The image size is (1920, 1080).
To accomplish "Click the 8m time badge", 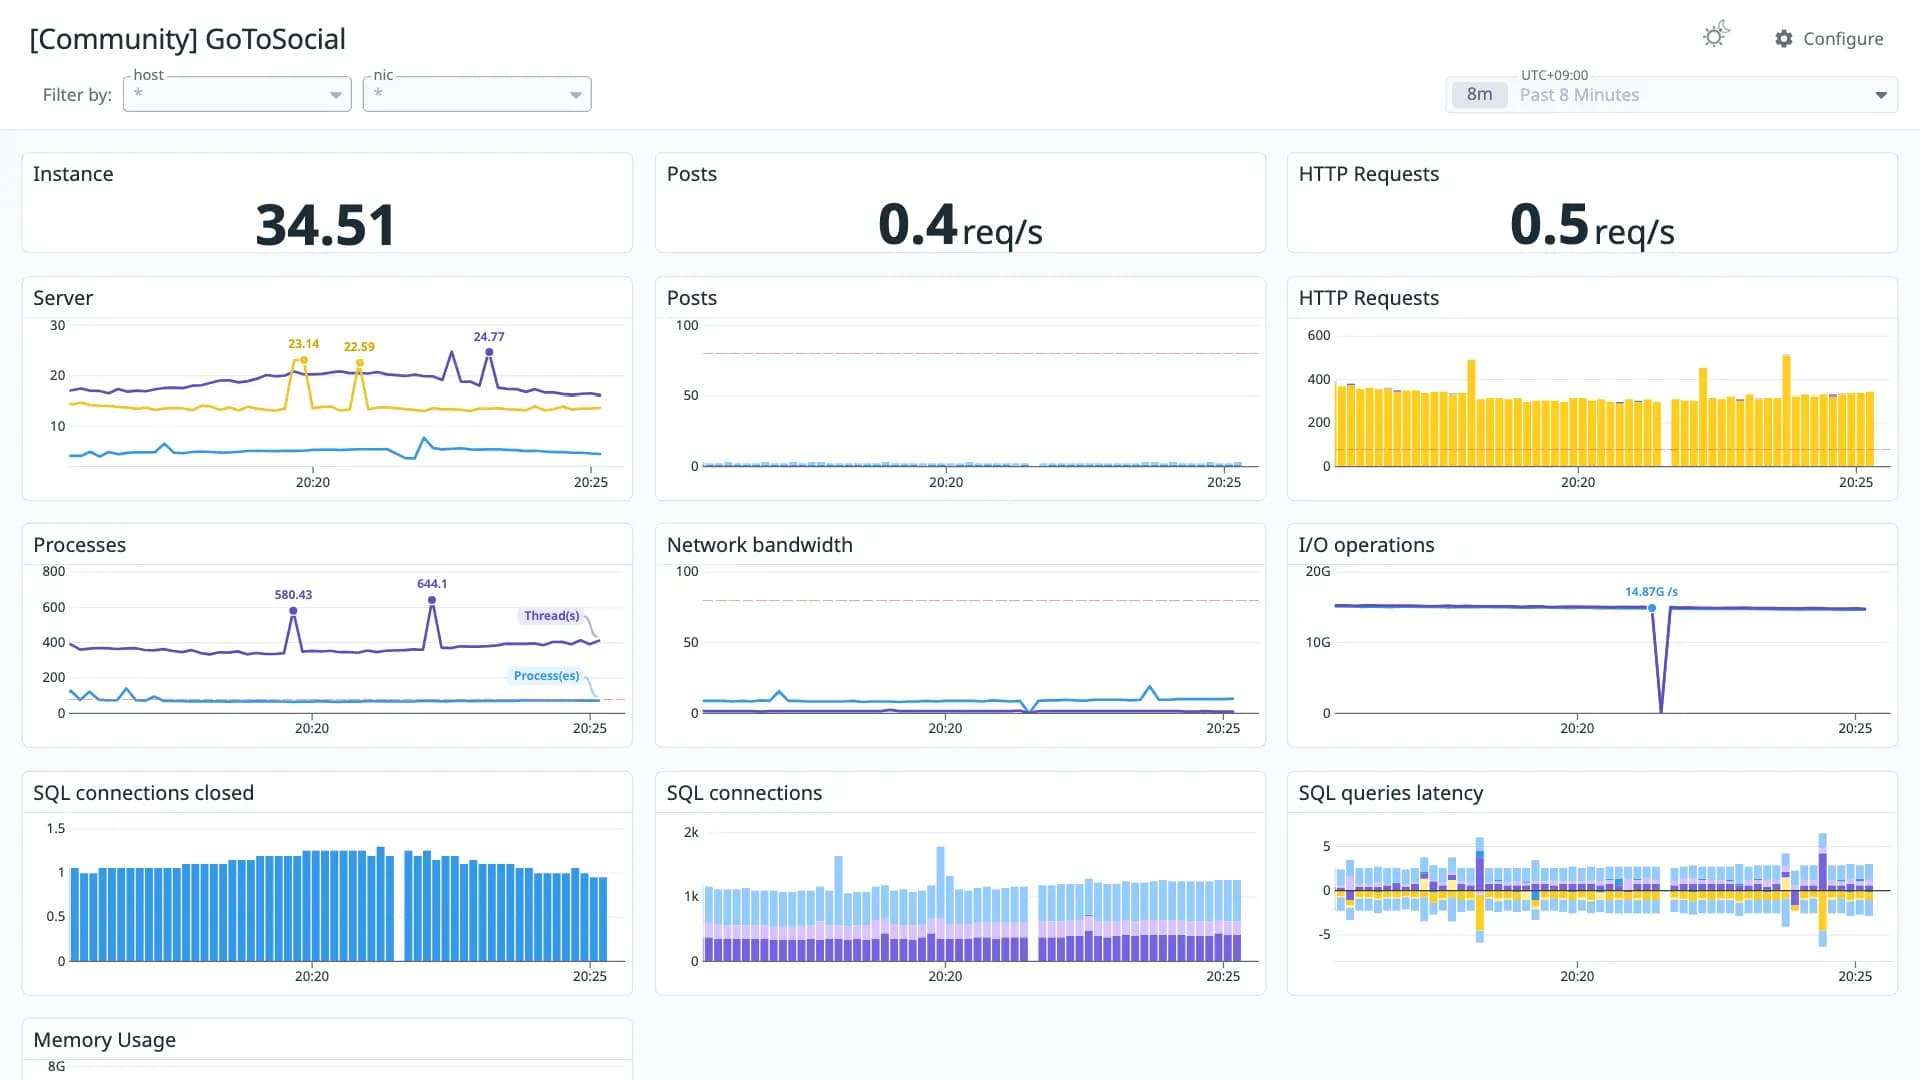I will [1479, 95].
